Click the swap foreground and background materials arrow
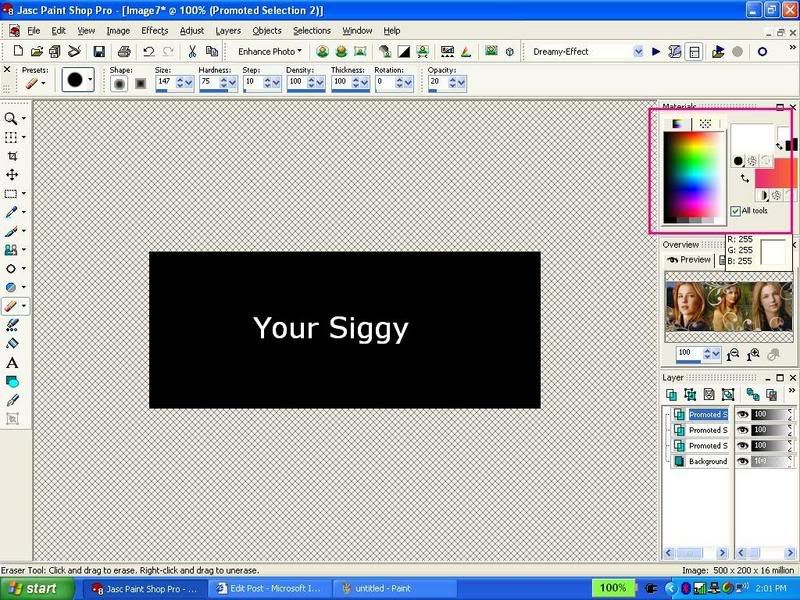Image resolution: width=800 pixels, height=600 pixels. click(x=745, y=178)
